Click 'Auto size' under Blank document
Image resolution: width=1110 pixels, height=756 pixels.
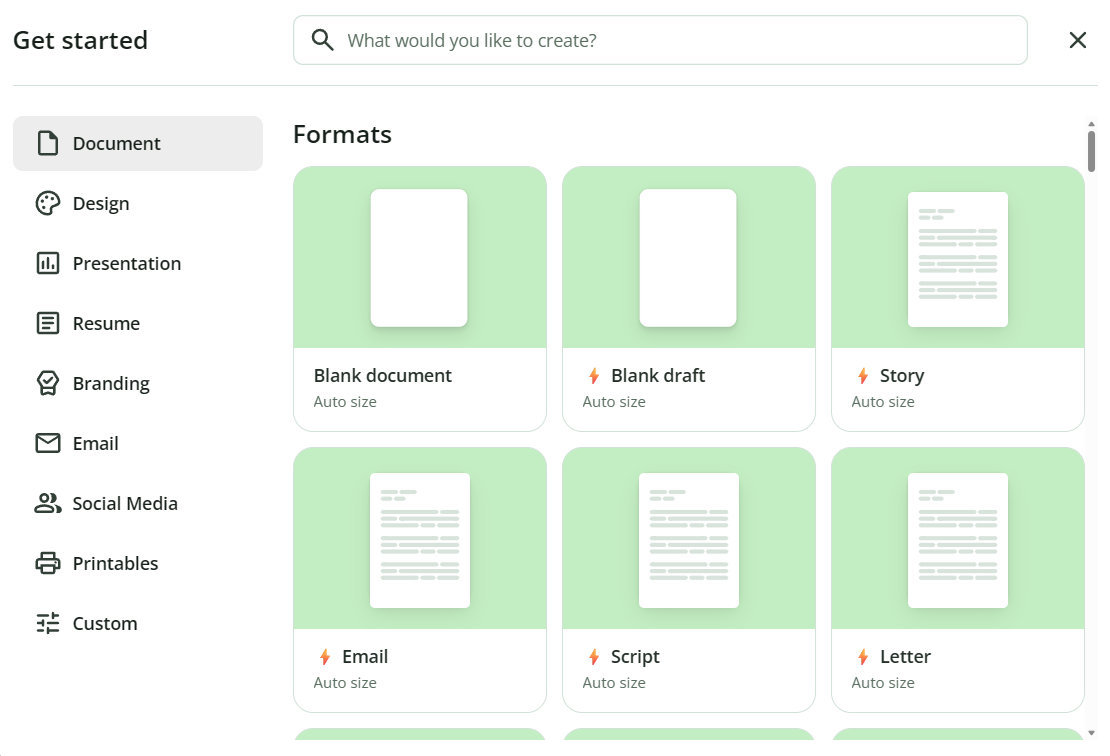point(345,402)
